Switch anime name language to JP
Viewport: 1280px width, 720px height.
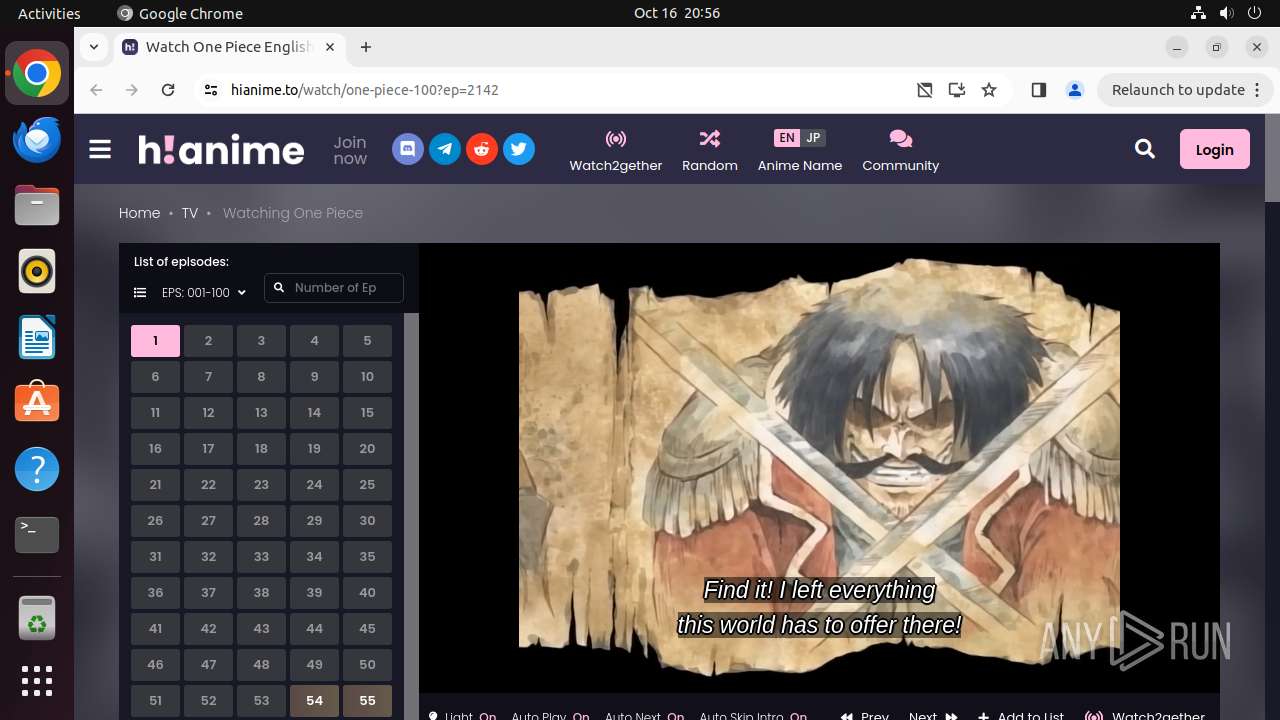(813, 138)
